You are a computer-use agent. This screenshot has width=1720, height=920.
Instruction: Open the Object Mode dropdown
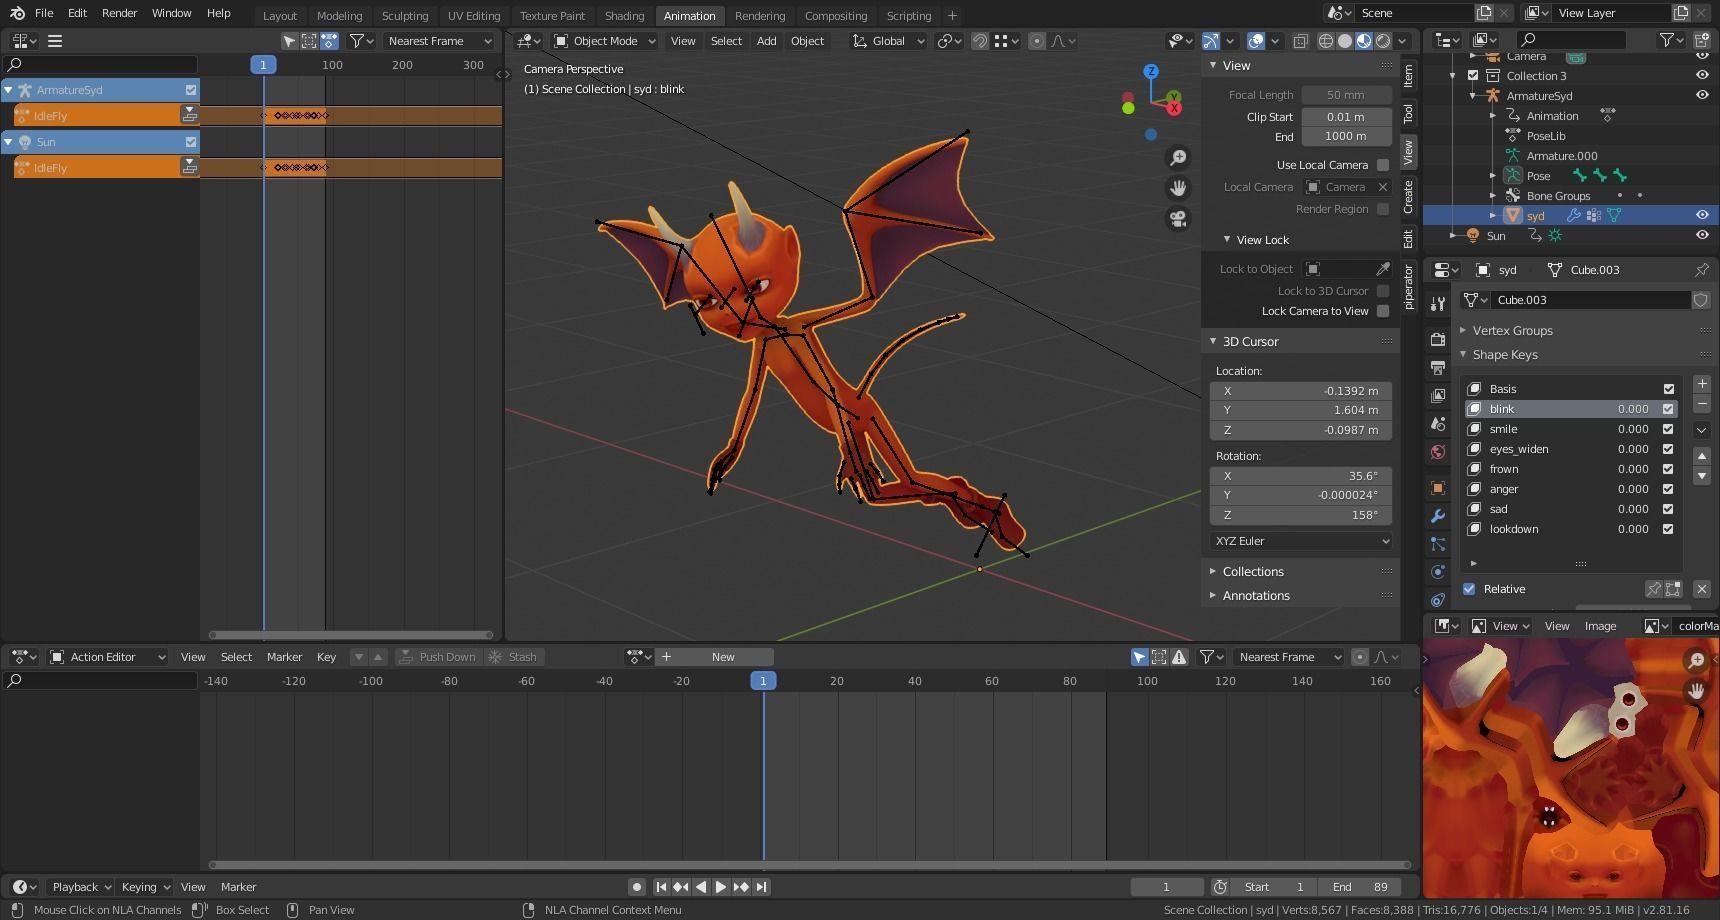605,41
